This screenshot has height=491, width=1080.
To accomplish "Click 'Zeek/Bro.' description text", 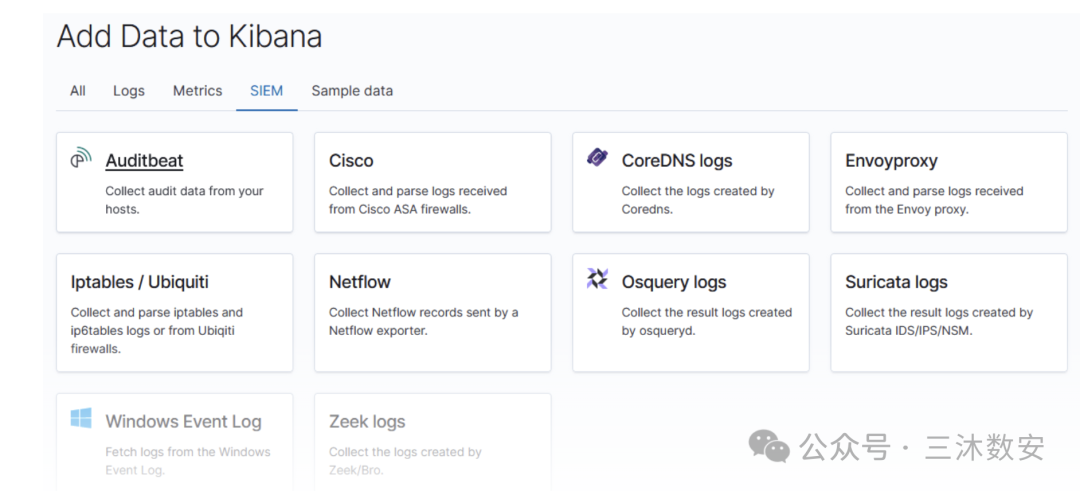I will click(356, 470).
